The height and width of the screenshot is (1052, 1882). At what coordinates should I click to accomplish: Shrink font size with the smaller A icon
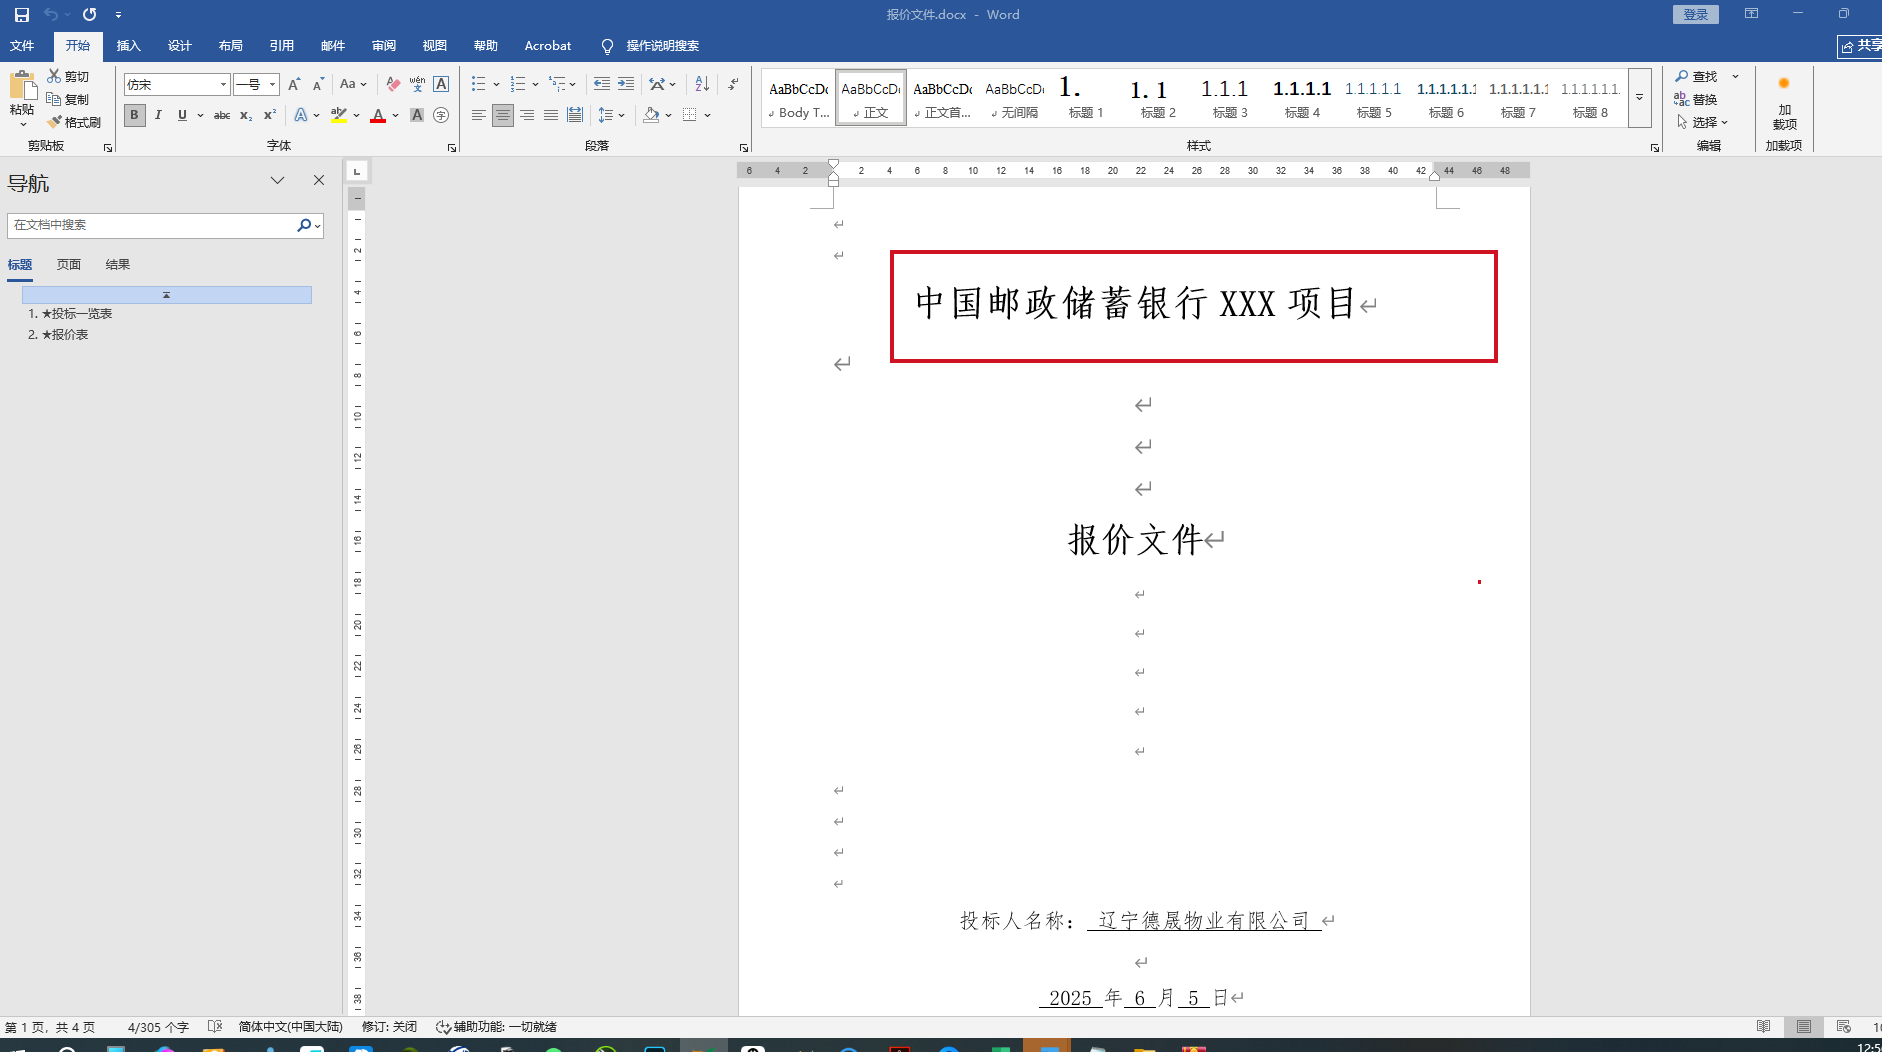coord(318,85)
